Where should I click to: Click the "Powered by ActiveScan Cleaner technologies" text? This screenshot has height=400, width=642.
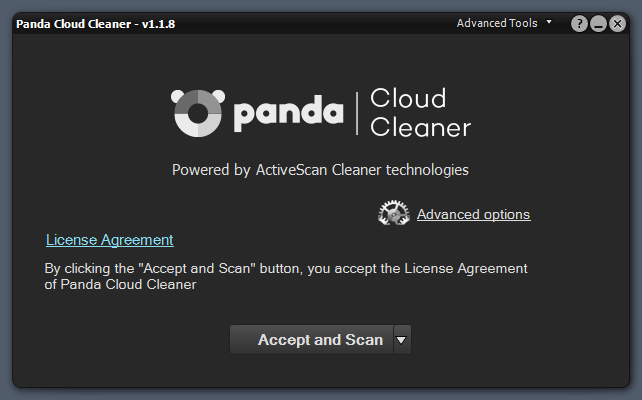pyautogui.click(x=320, y=170)
